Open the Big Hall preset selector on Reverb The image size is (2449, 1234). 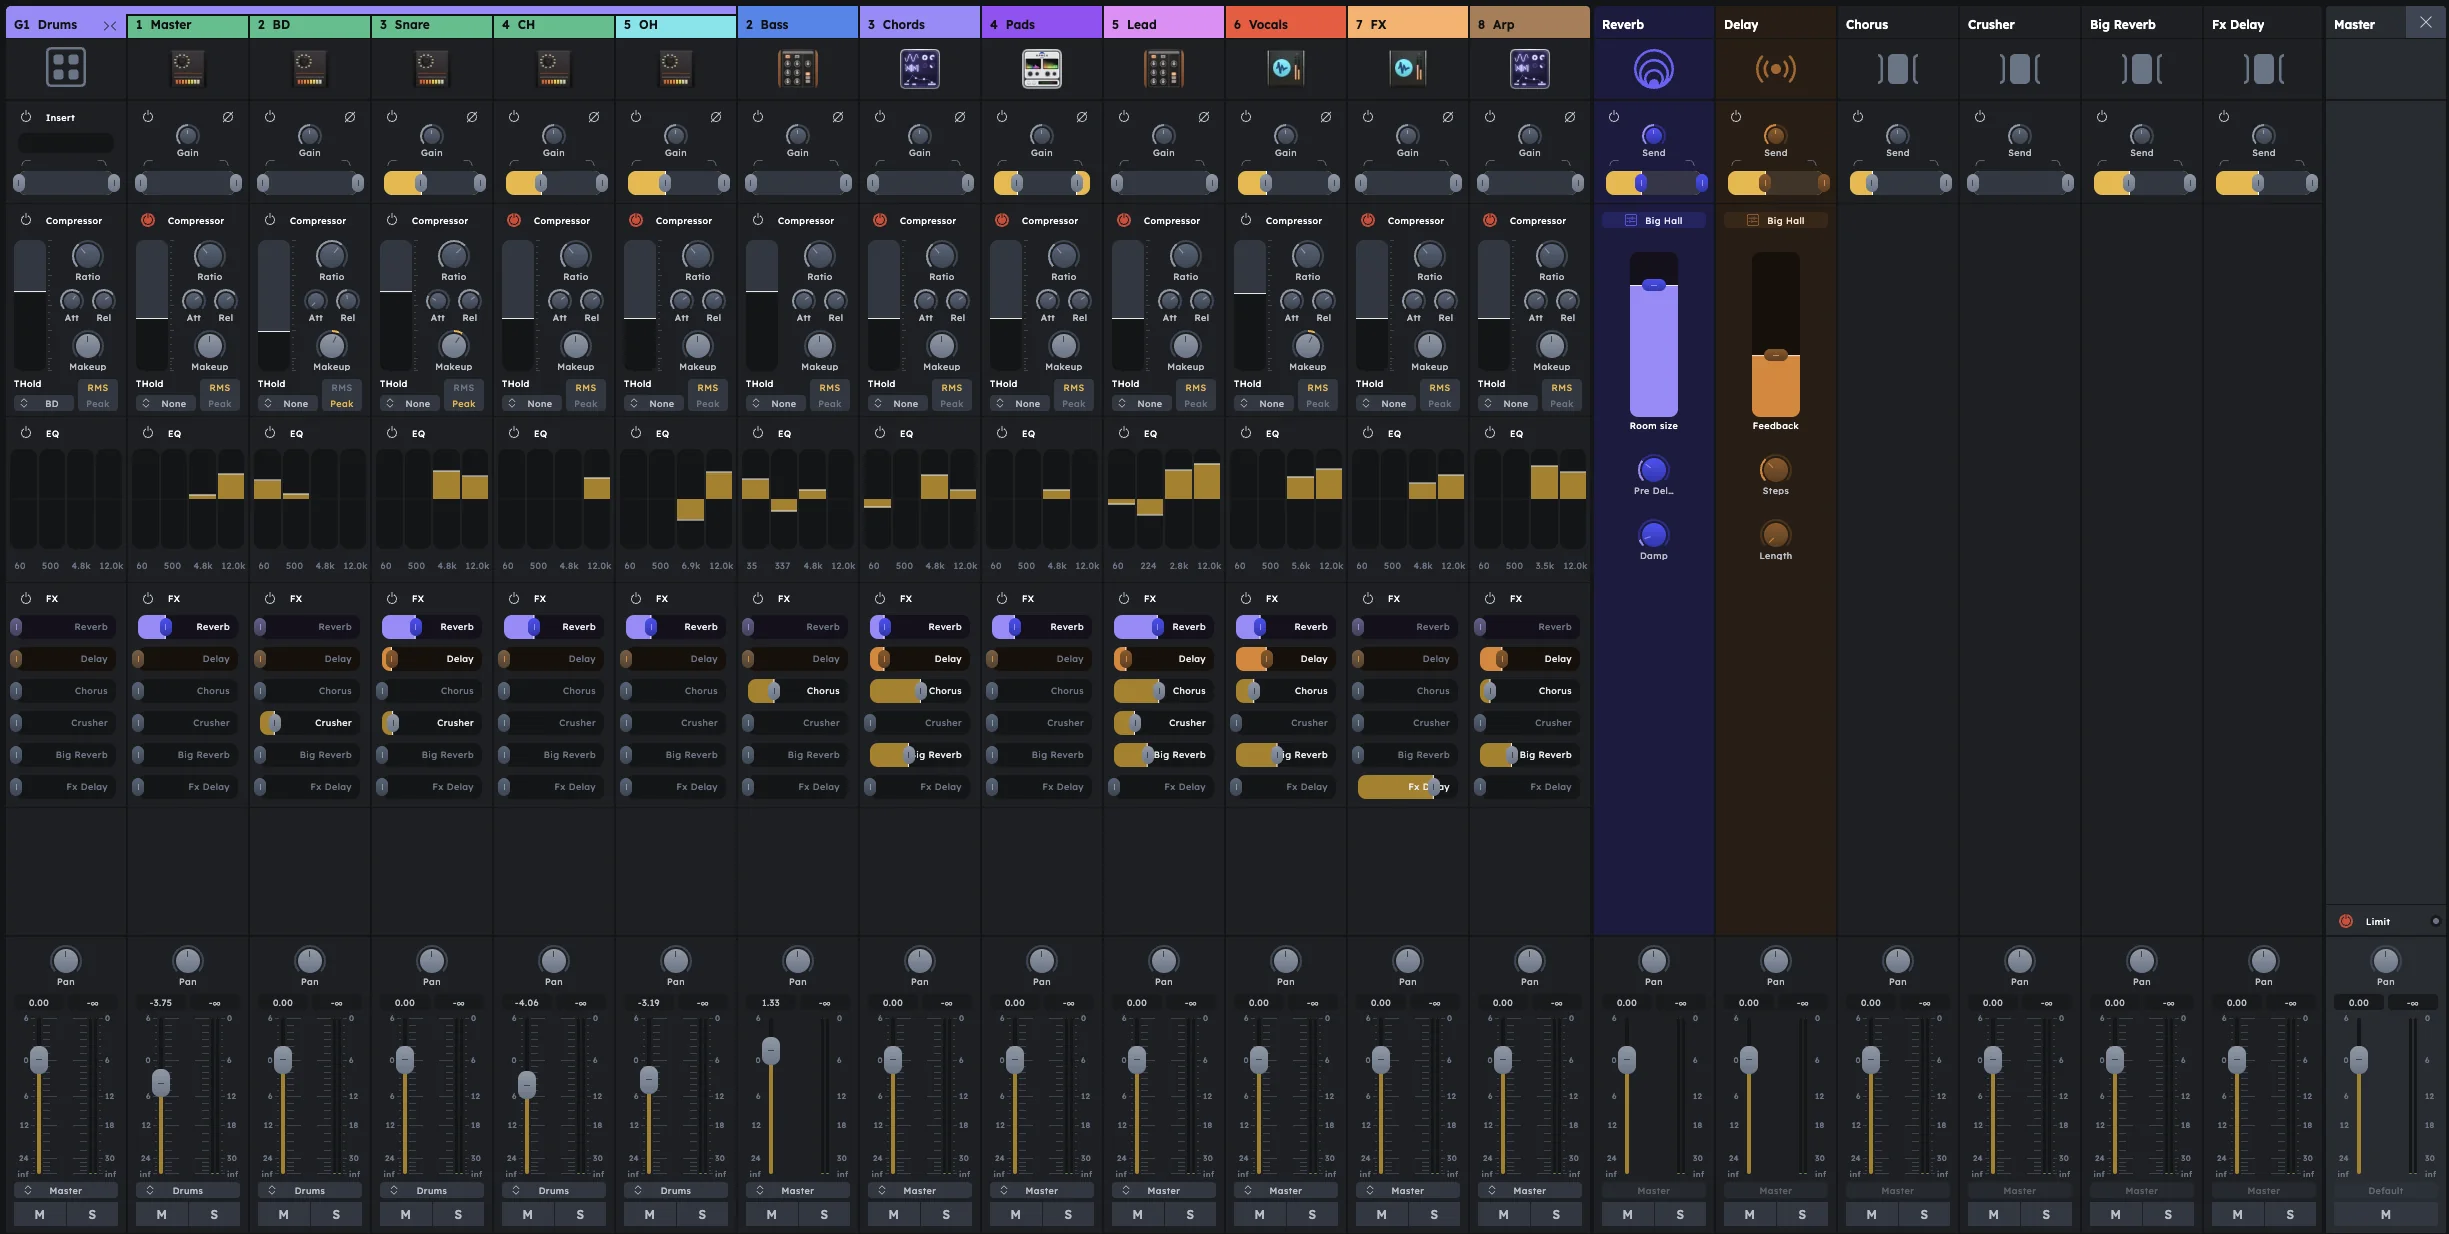pos(1652,220)
